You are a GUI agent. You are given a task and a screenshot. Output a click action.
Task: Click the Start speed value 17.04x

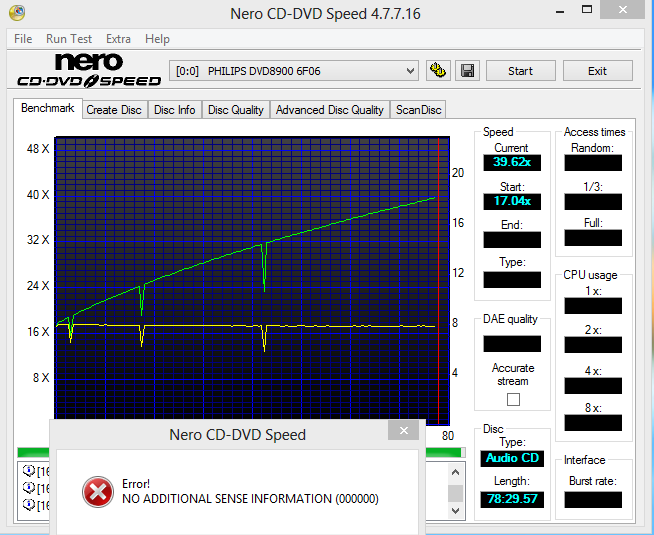pos(512,201)
